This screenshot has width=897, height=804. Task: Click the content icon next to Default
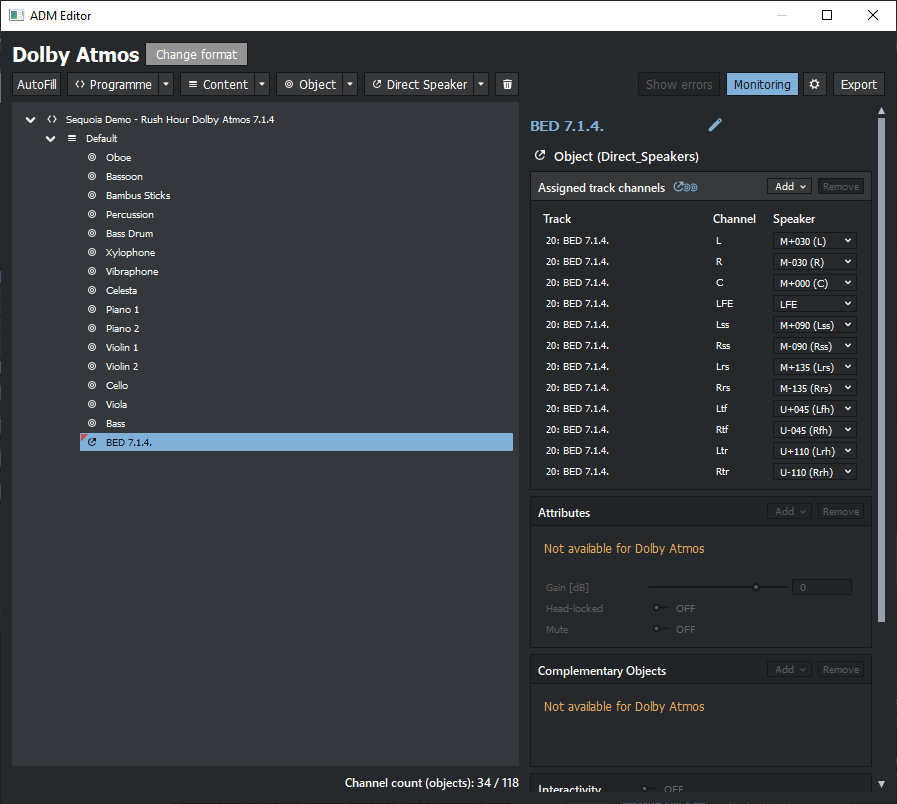coord(72,139)
